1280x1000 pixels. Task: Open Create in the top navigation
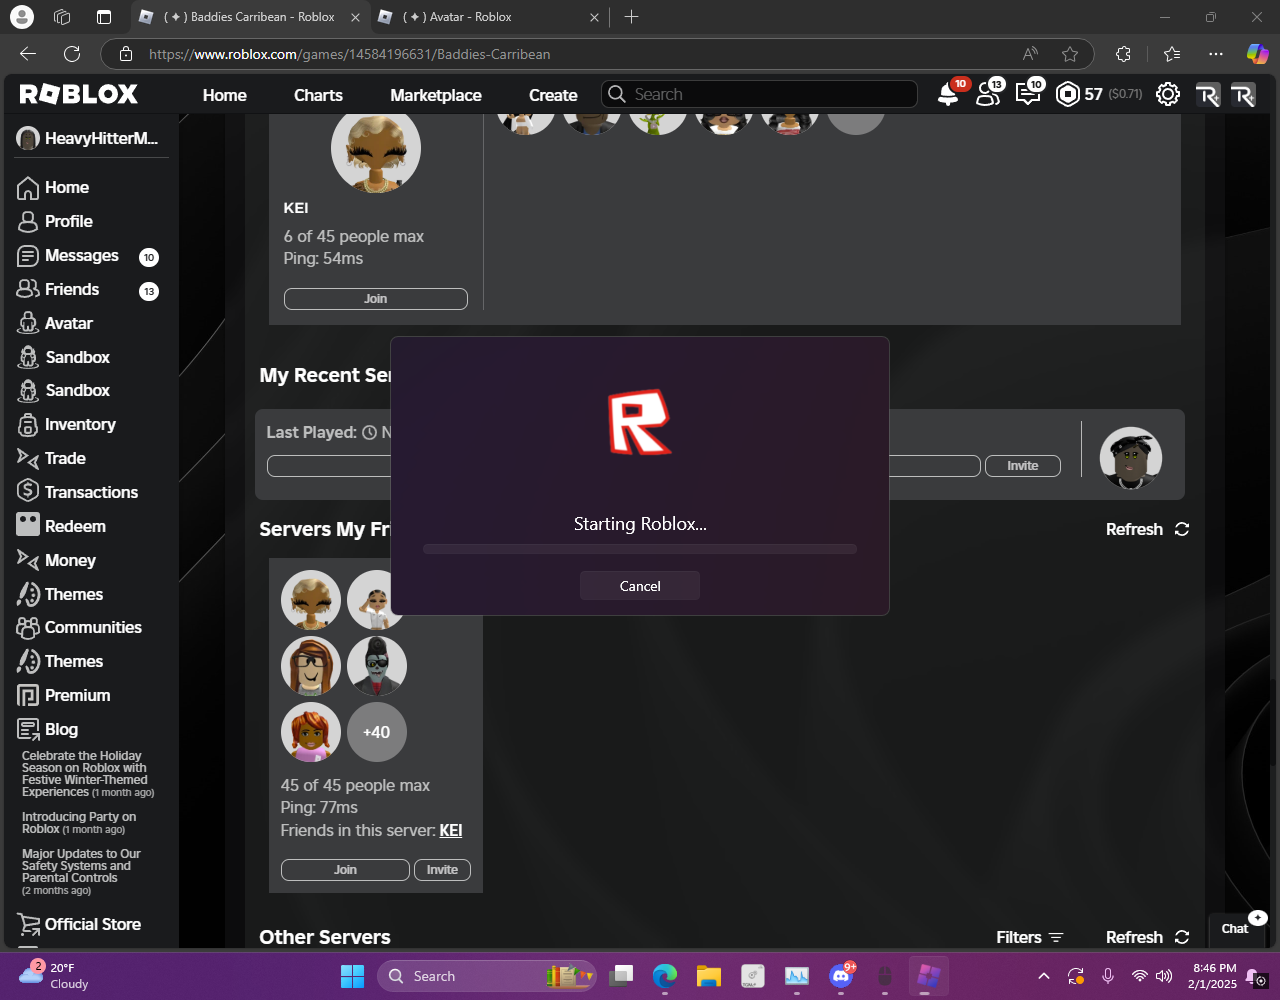coord(553,95)
